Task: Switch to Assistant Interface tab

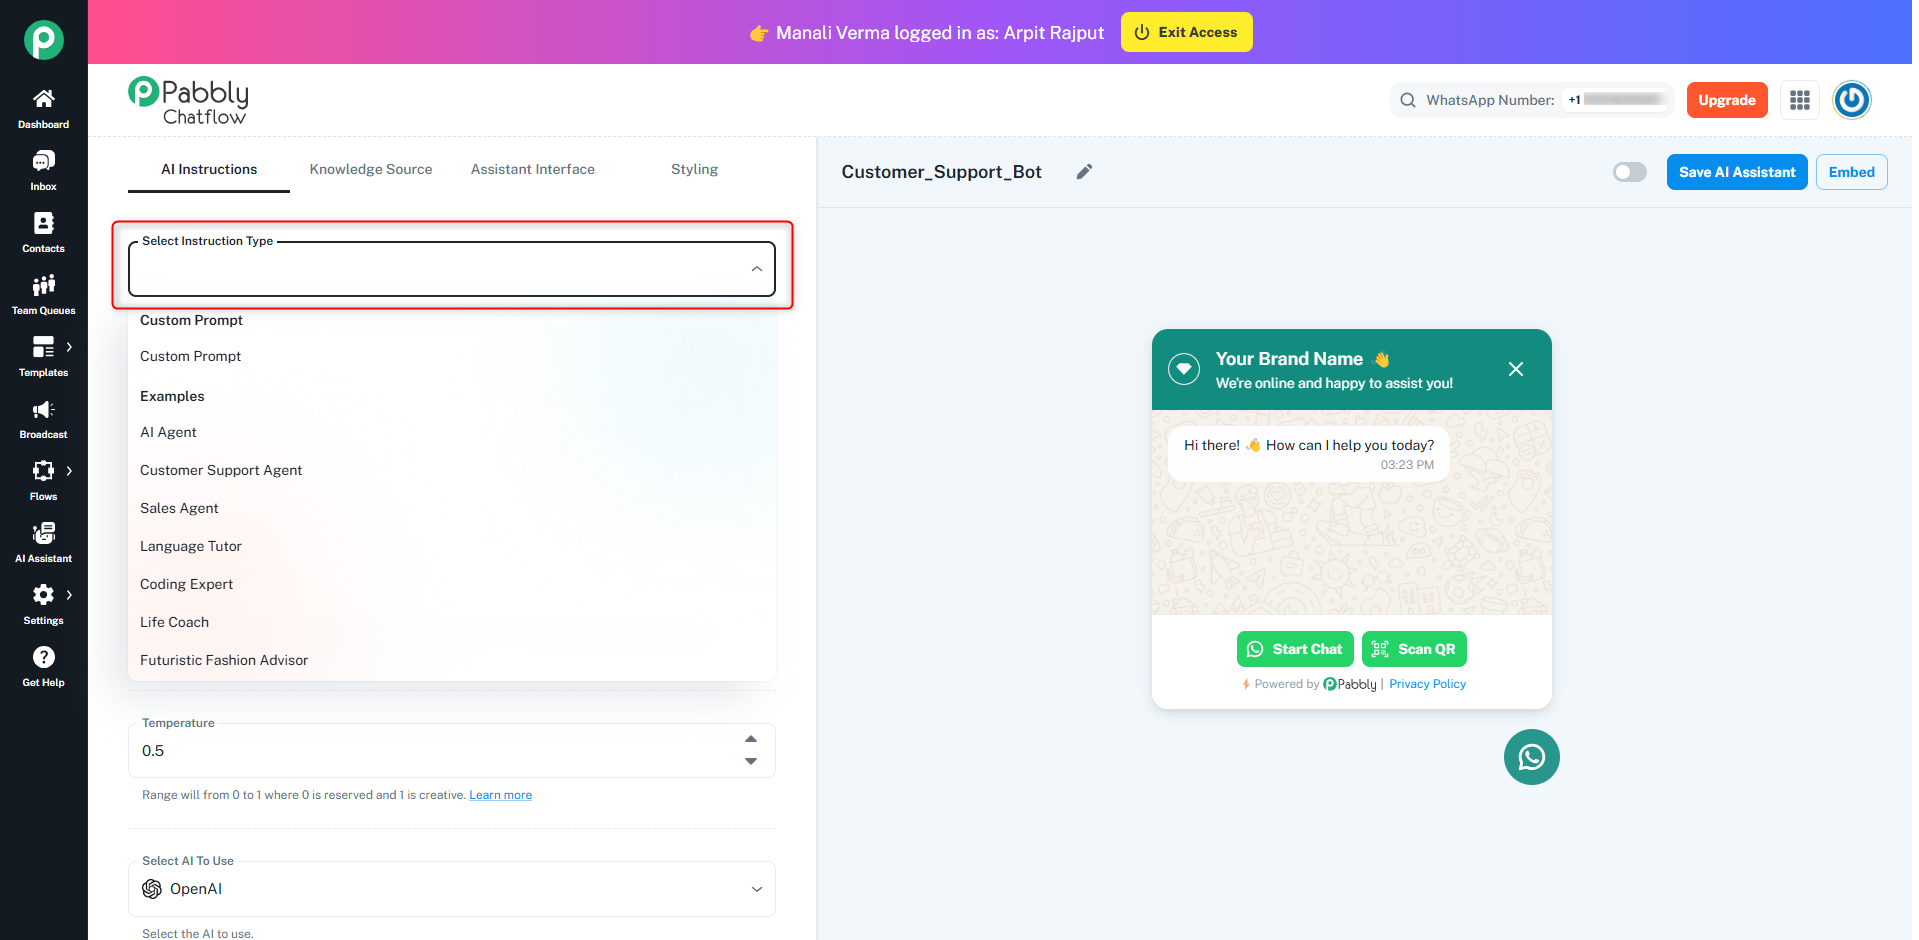Action: pos(533,169)
